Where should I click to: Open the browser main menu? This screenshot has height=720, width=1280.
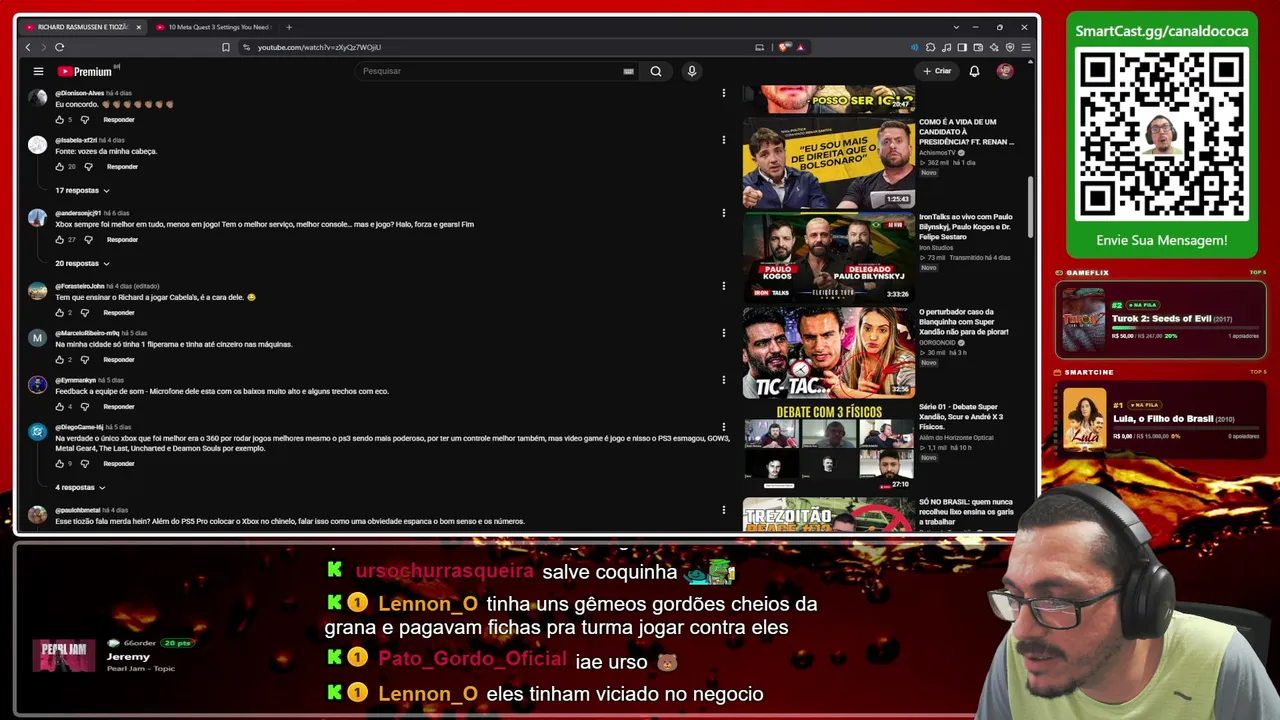(x=1026, y=47)
